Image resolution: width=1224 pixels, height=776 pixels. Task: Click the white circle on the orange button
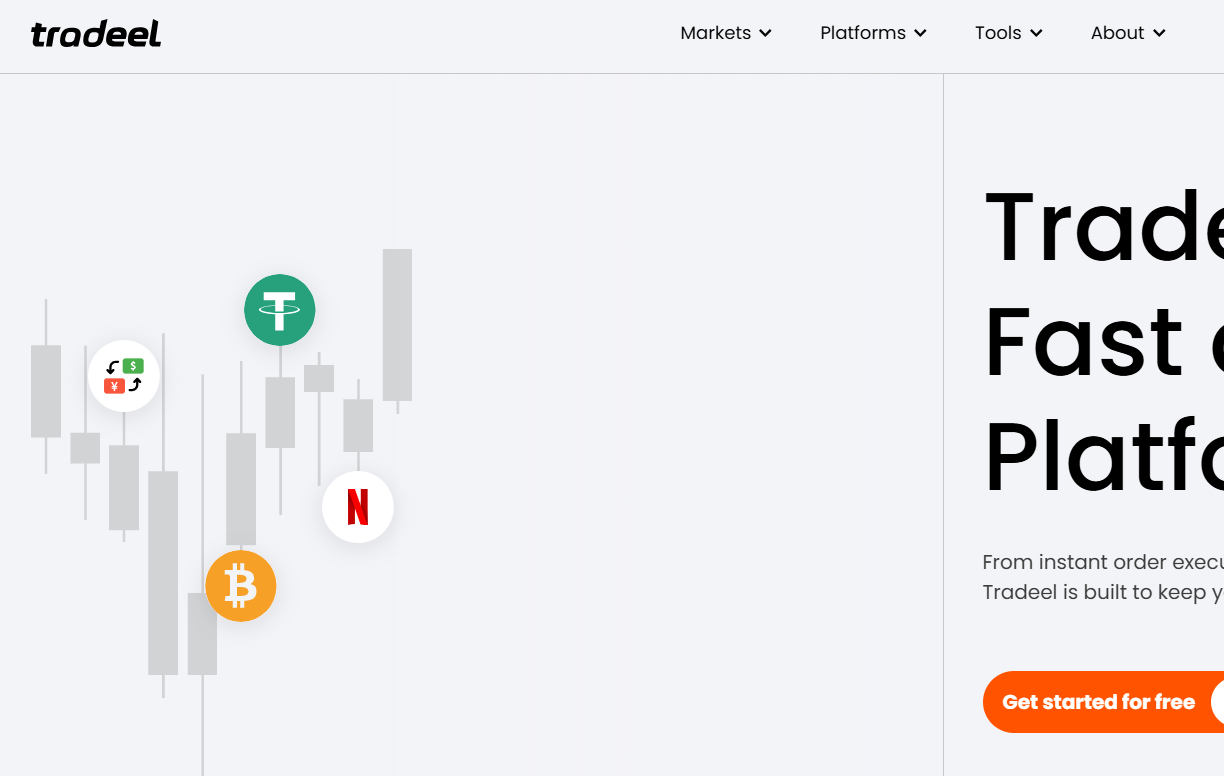pyautogui.click(x=1217, y=702)
